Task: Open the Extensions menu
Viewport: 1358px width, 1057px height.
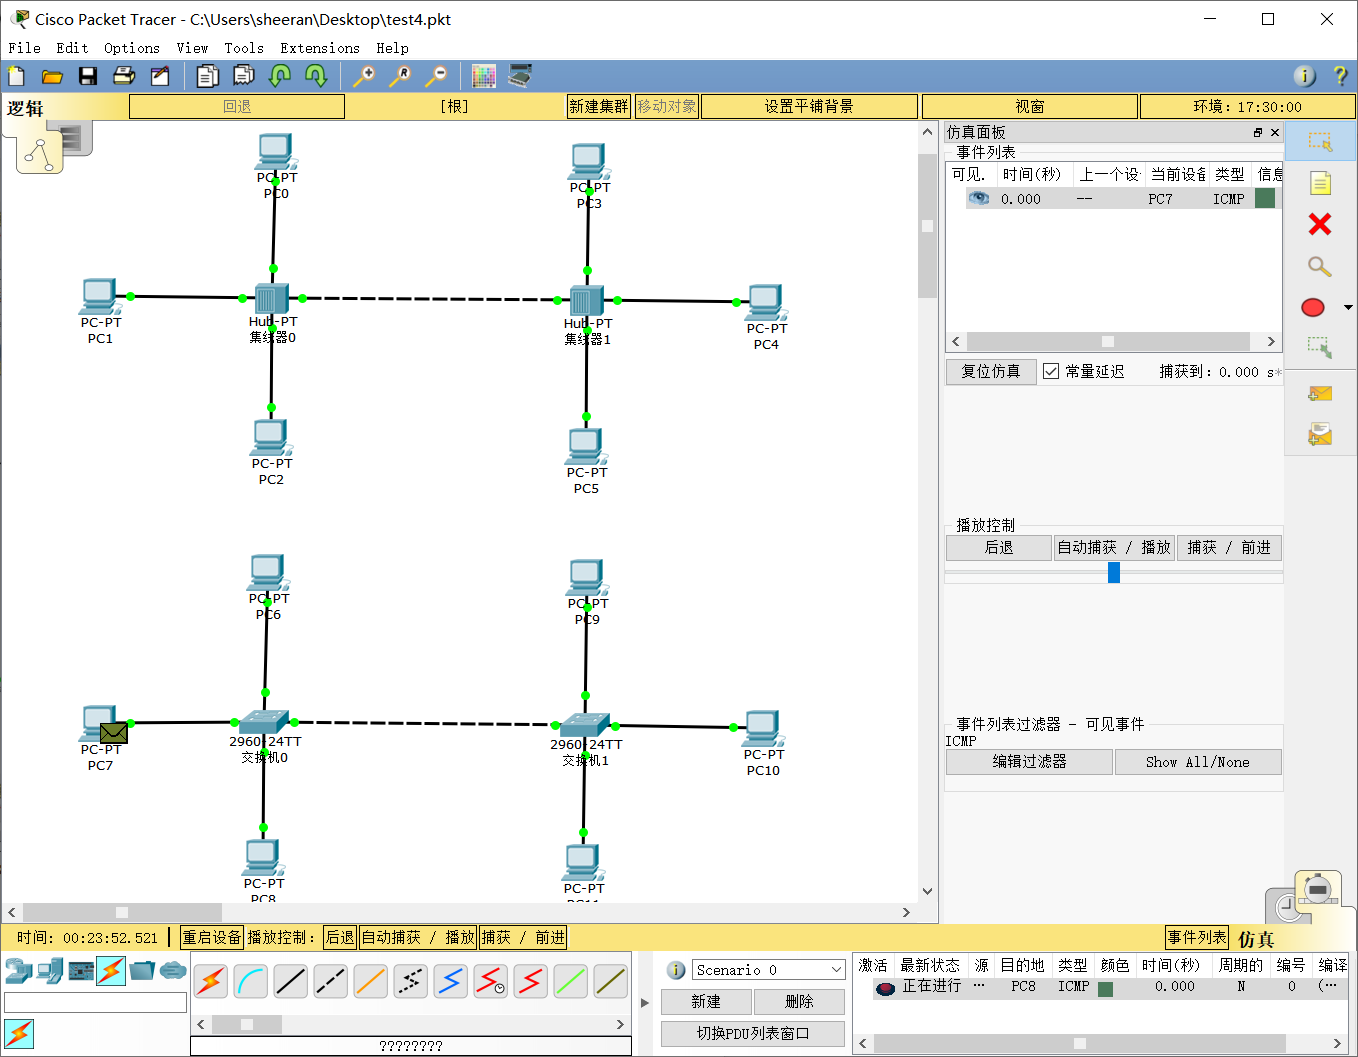Action: point(320,48)
